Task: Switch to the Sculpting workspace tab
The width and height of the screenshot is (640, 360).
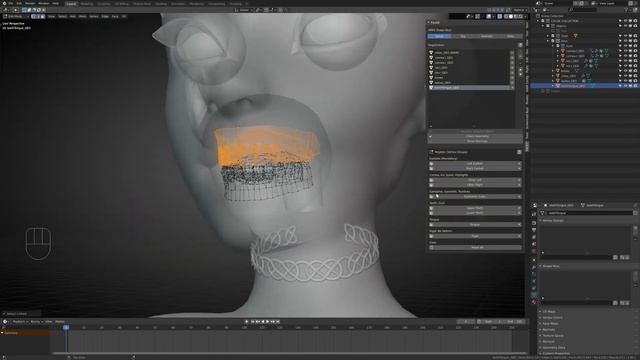Action: [x=104, y=4]
